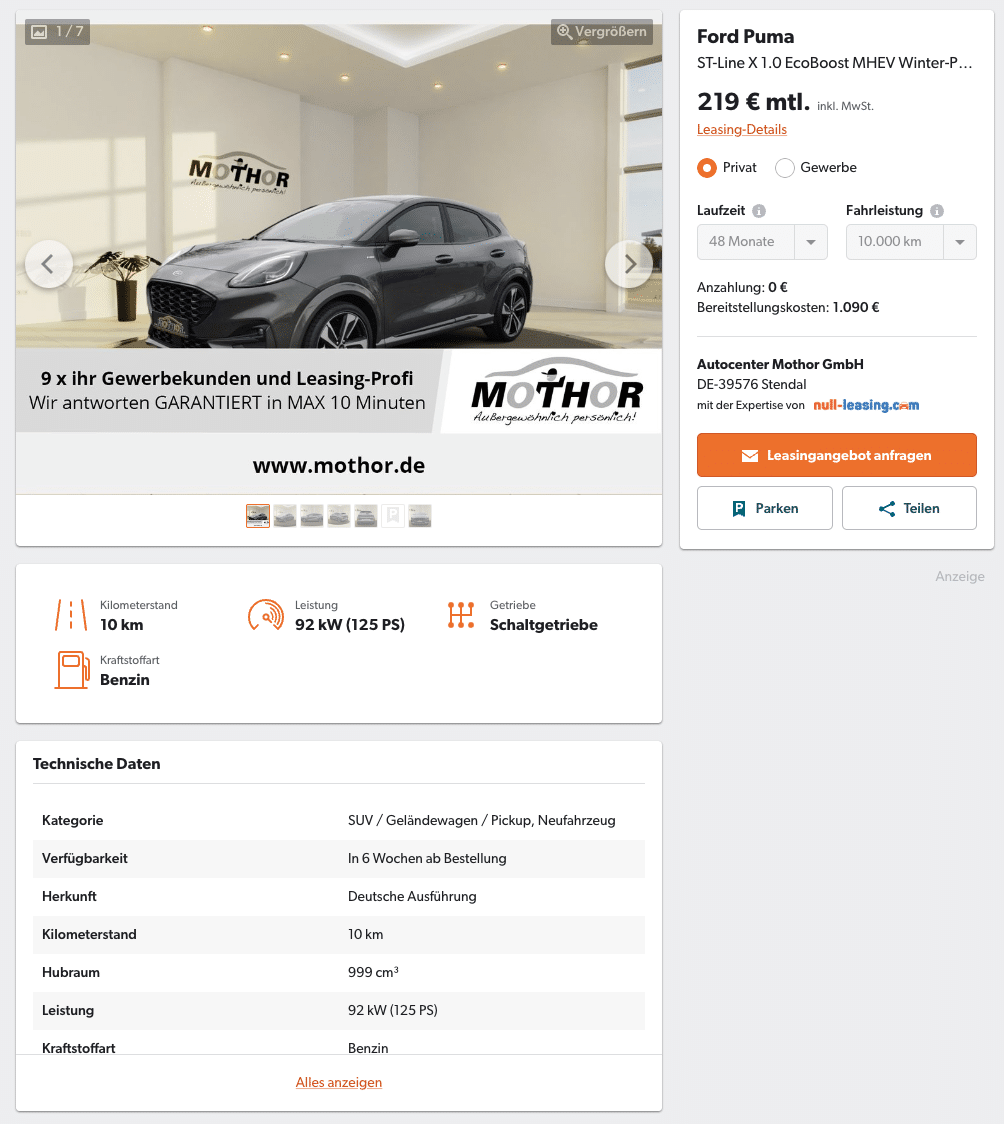1004x1124 pixels.
Task: Expand technical data with Alles anzeigen
Action: pyautogui.click(x=339, y=1082)
